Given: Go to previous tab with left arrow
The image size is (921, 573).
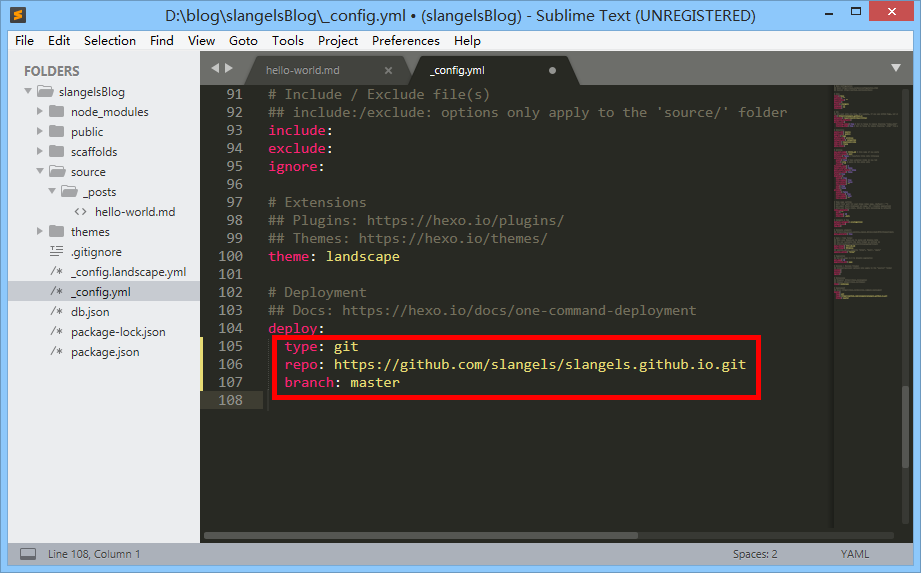Looking at the screenshot, I should click(215, 68).
